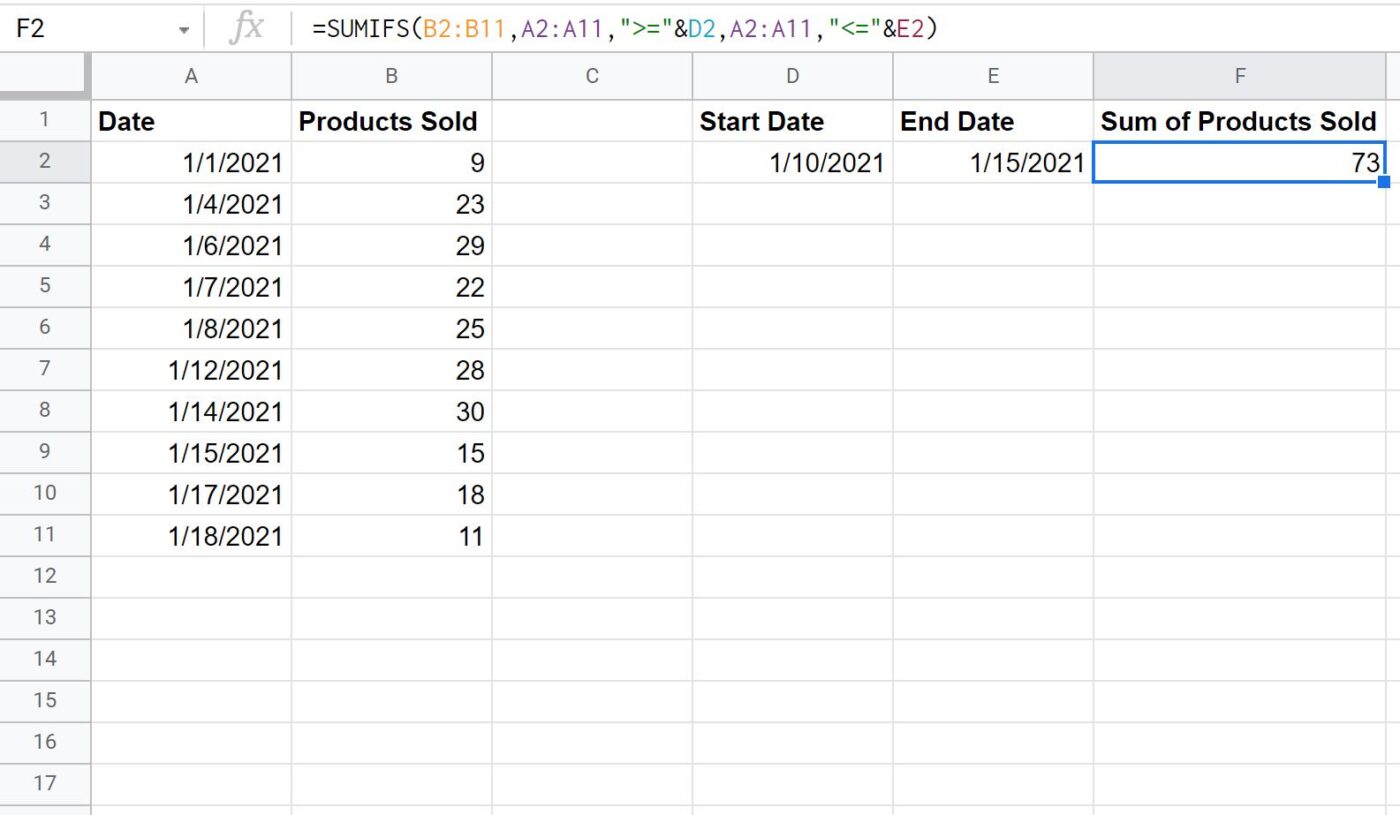The width and height of the screenshot is (1400, 815).
Task: Select Products Sold value 9
Action: (391, 162)
